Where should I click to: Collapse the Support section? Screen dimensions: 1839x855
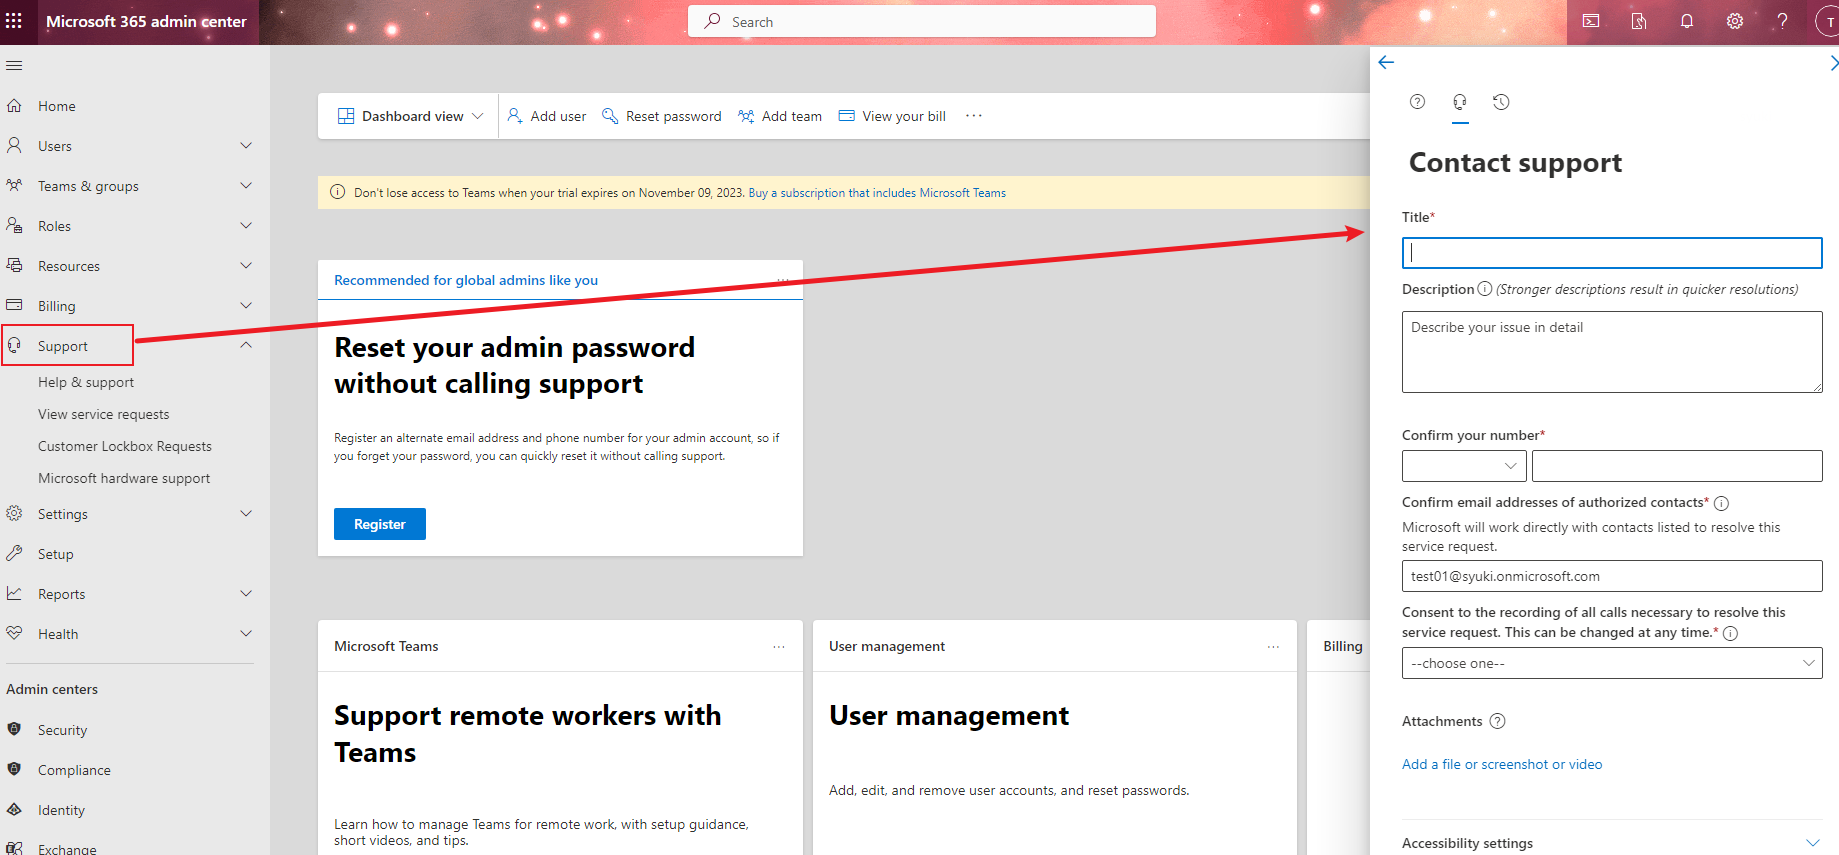point(246,346)
